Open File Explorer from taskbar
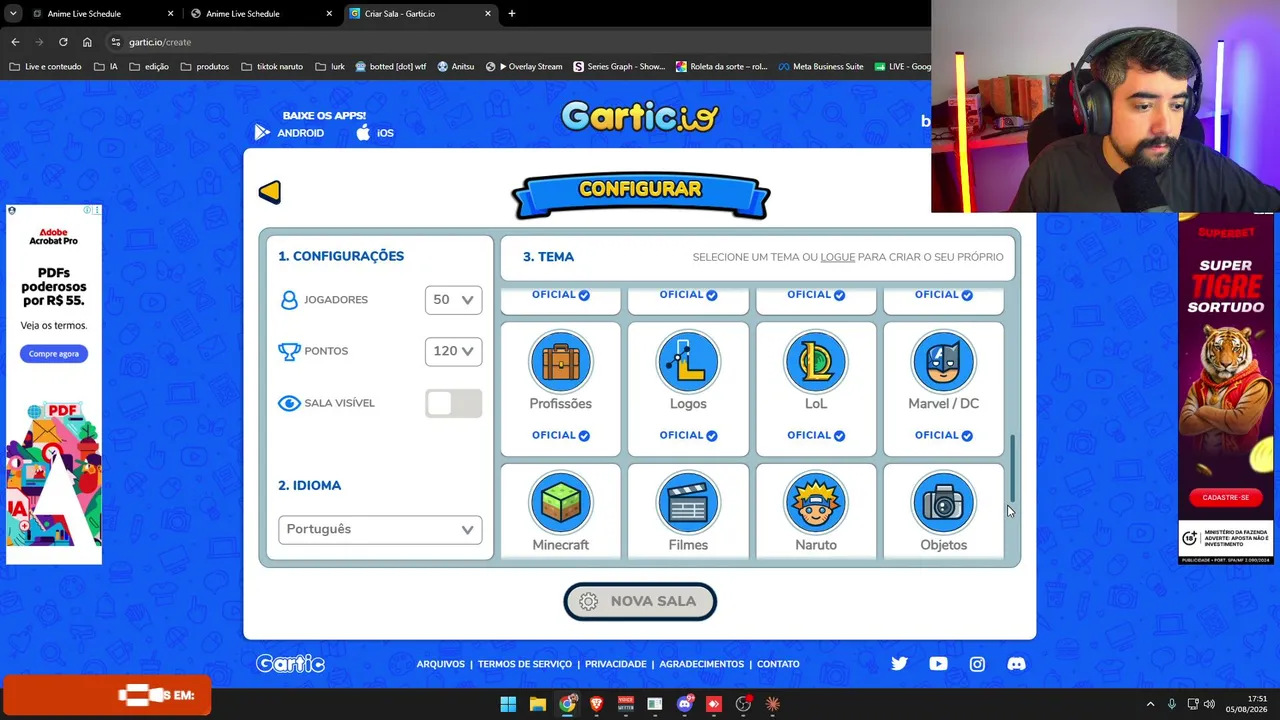Viewport: 1280px width, 720px height. 538,704
